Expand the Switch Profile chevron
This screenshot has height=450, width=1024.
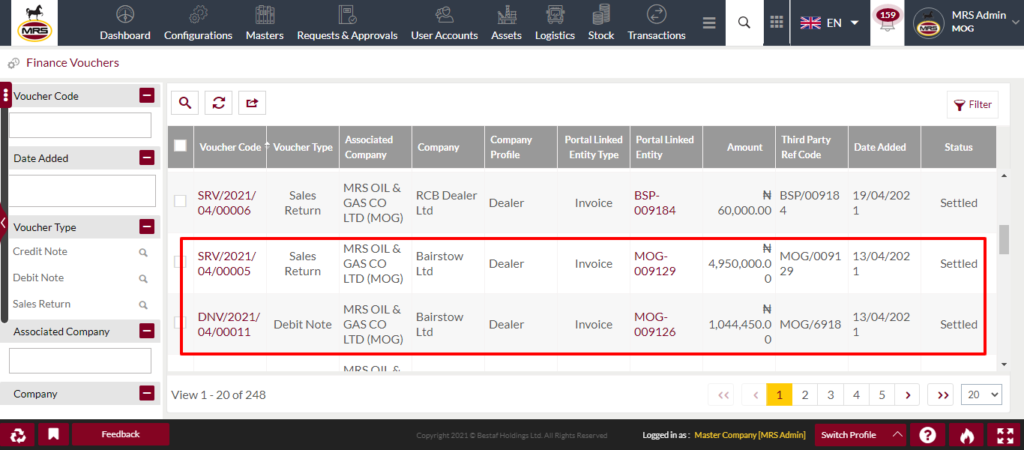tap(898, 435)
